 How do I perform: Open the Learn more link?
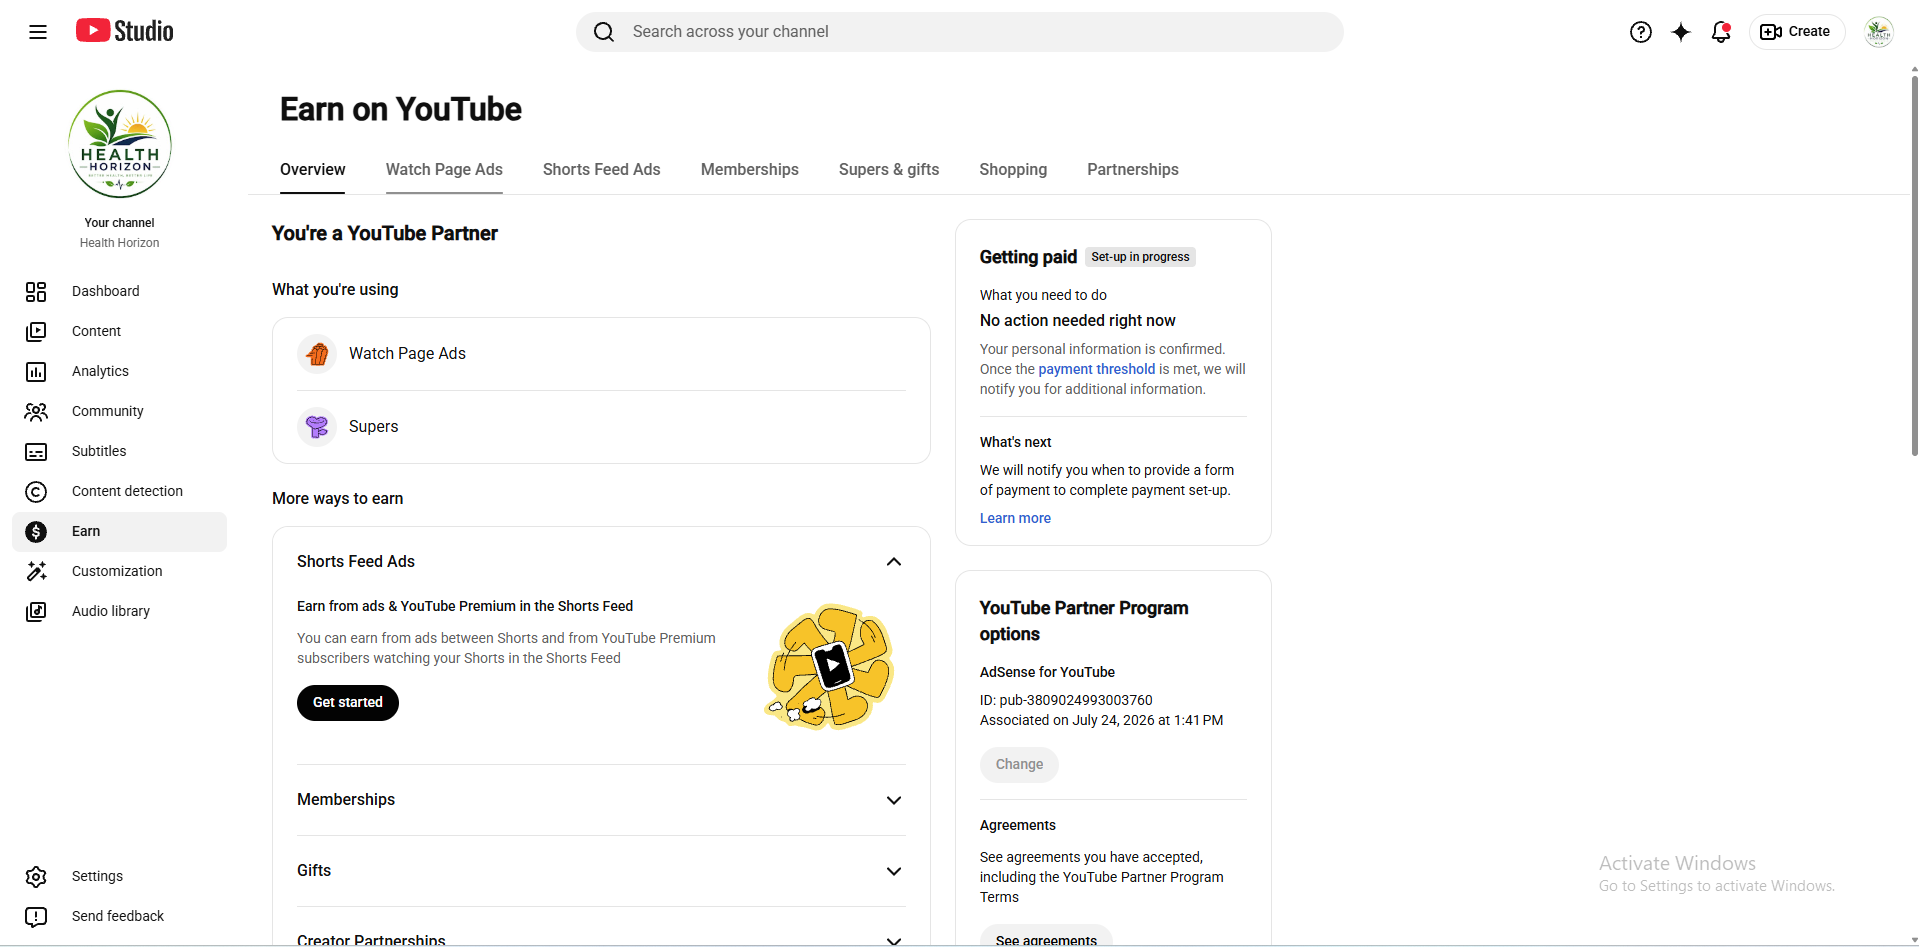(1015, 518)
